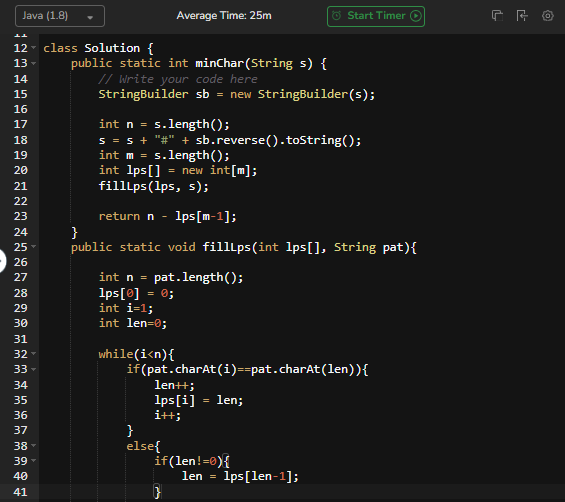Collapse the if block fold arrow on line 33
This screenshot has height=502, width=565.
(34, 369)
